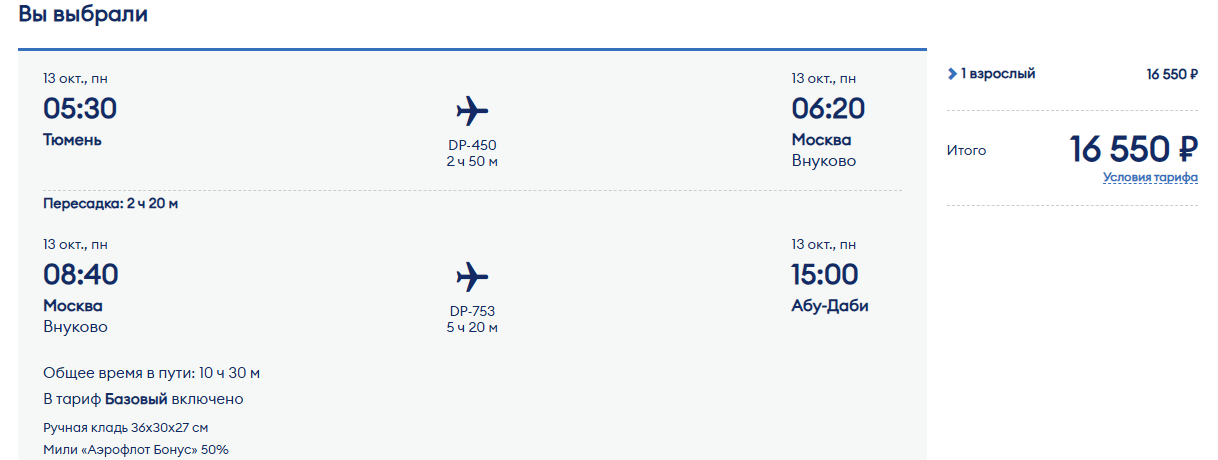Select the flight number DP-753 label

[x=472, y=311]
